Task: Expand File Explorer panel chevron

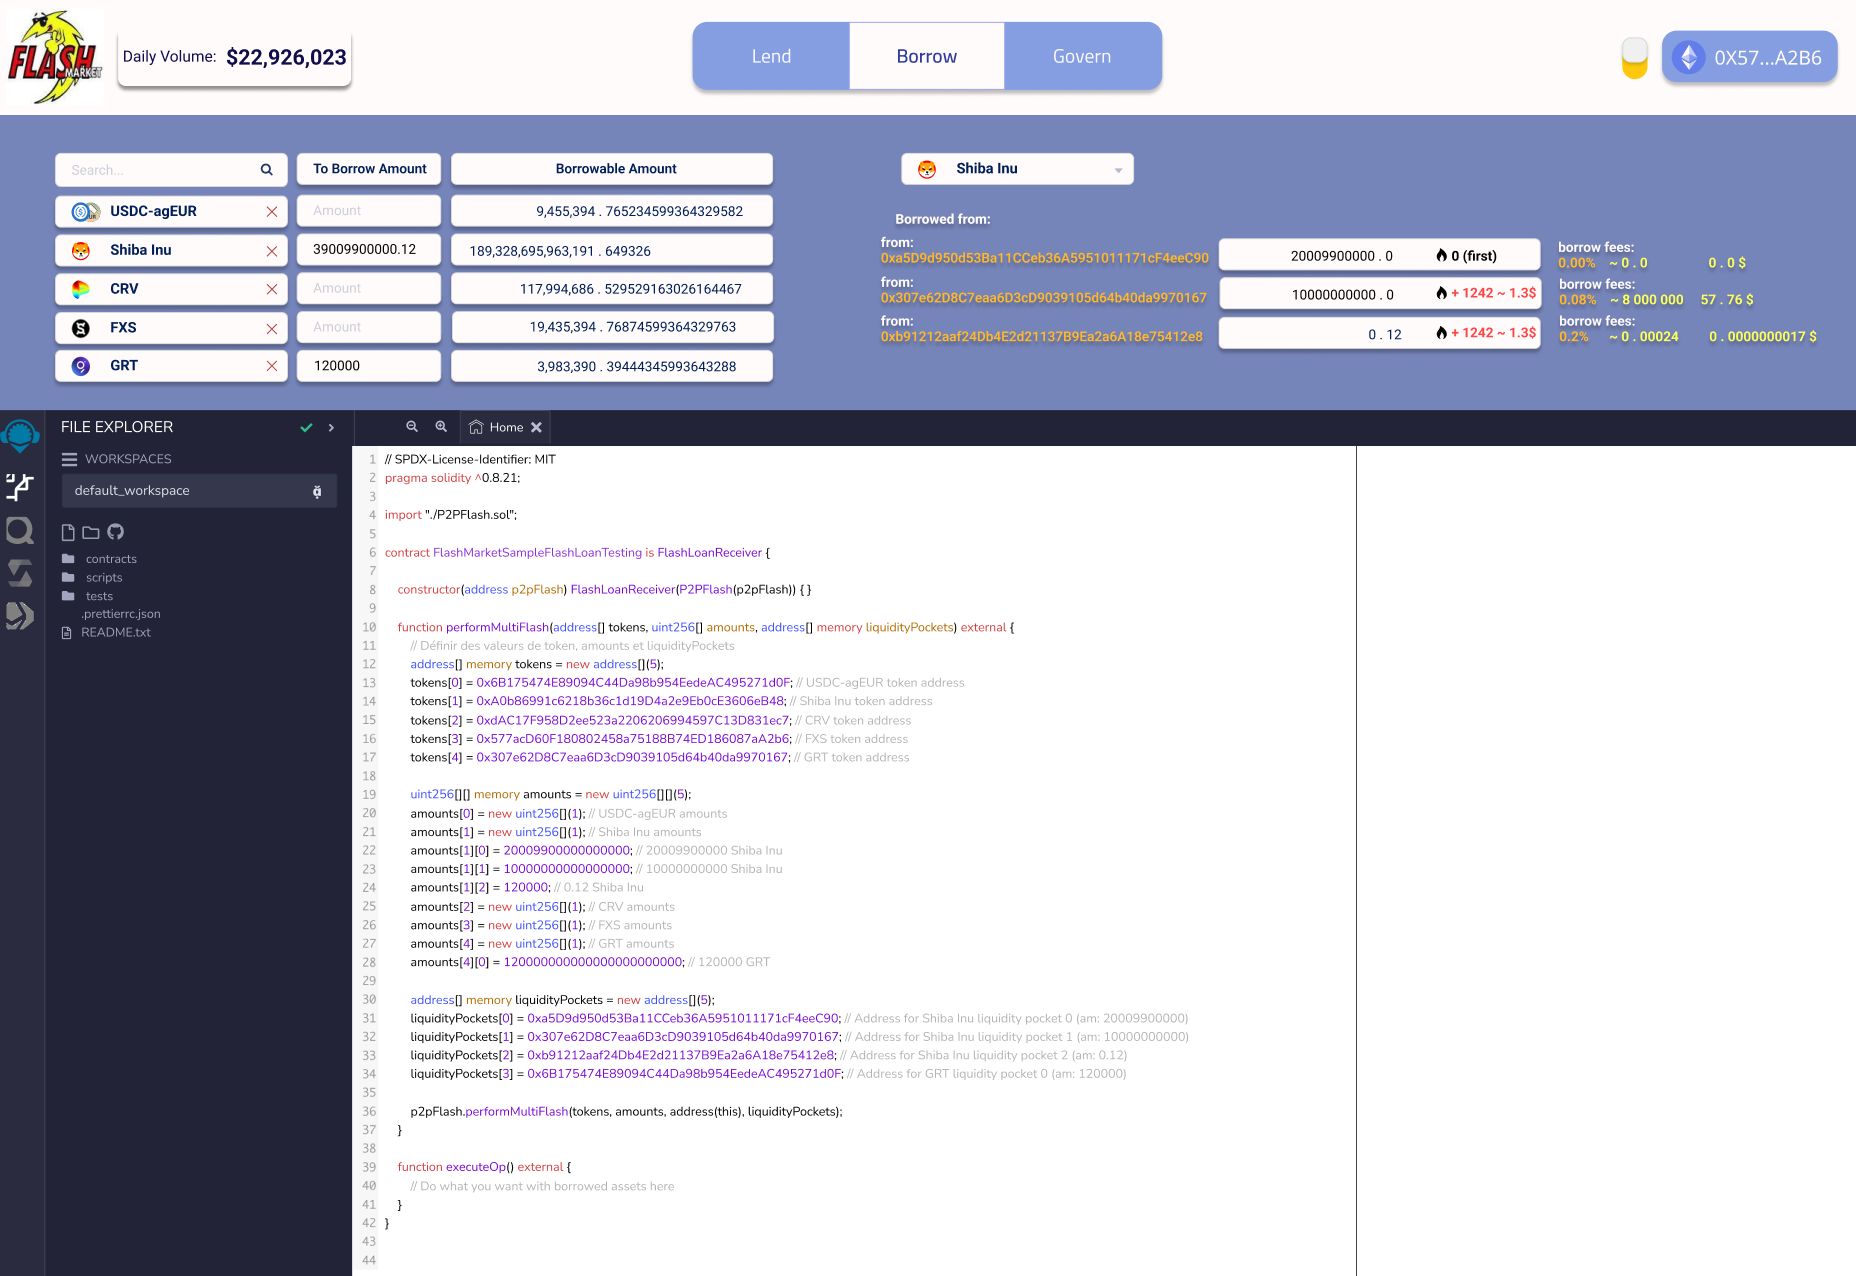Action: [x=331, y=427]
